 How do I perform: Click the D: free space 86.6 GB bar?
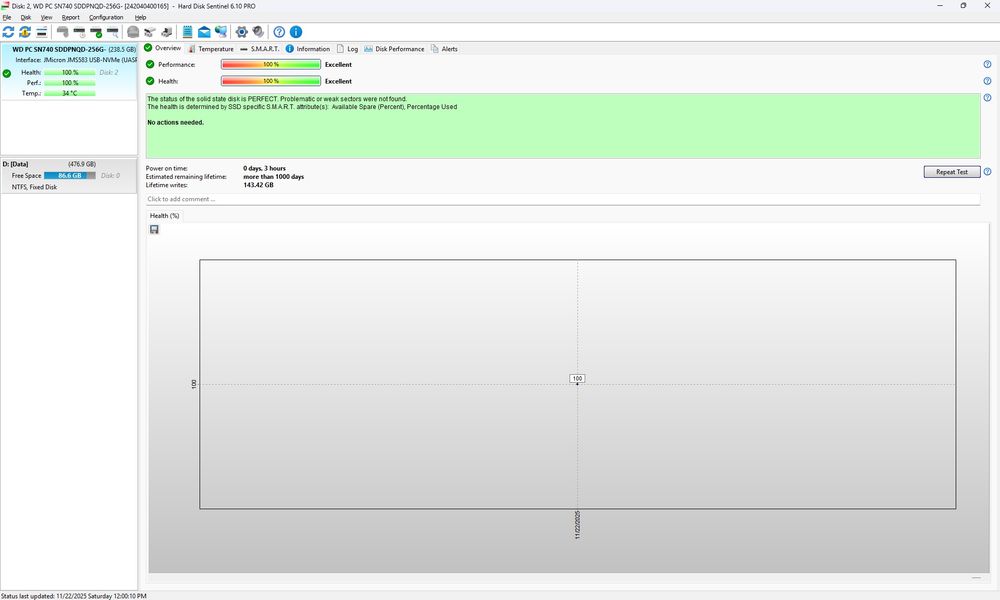pyautogui.click(x=70, y=175)
